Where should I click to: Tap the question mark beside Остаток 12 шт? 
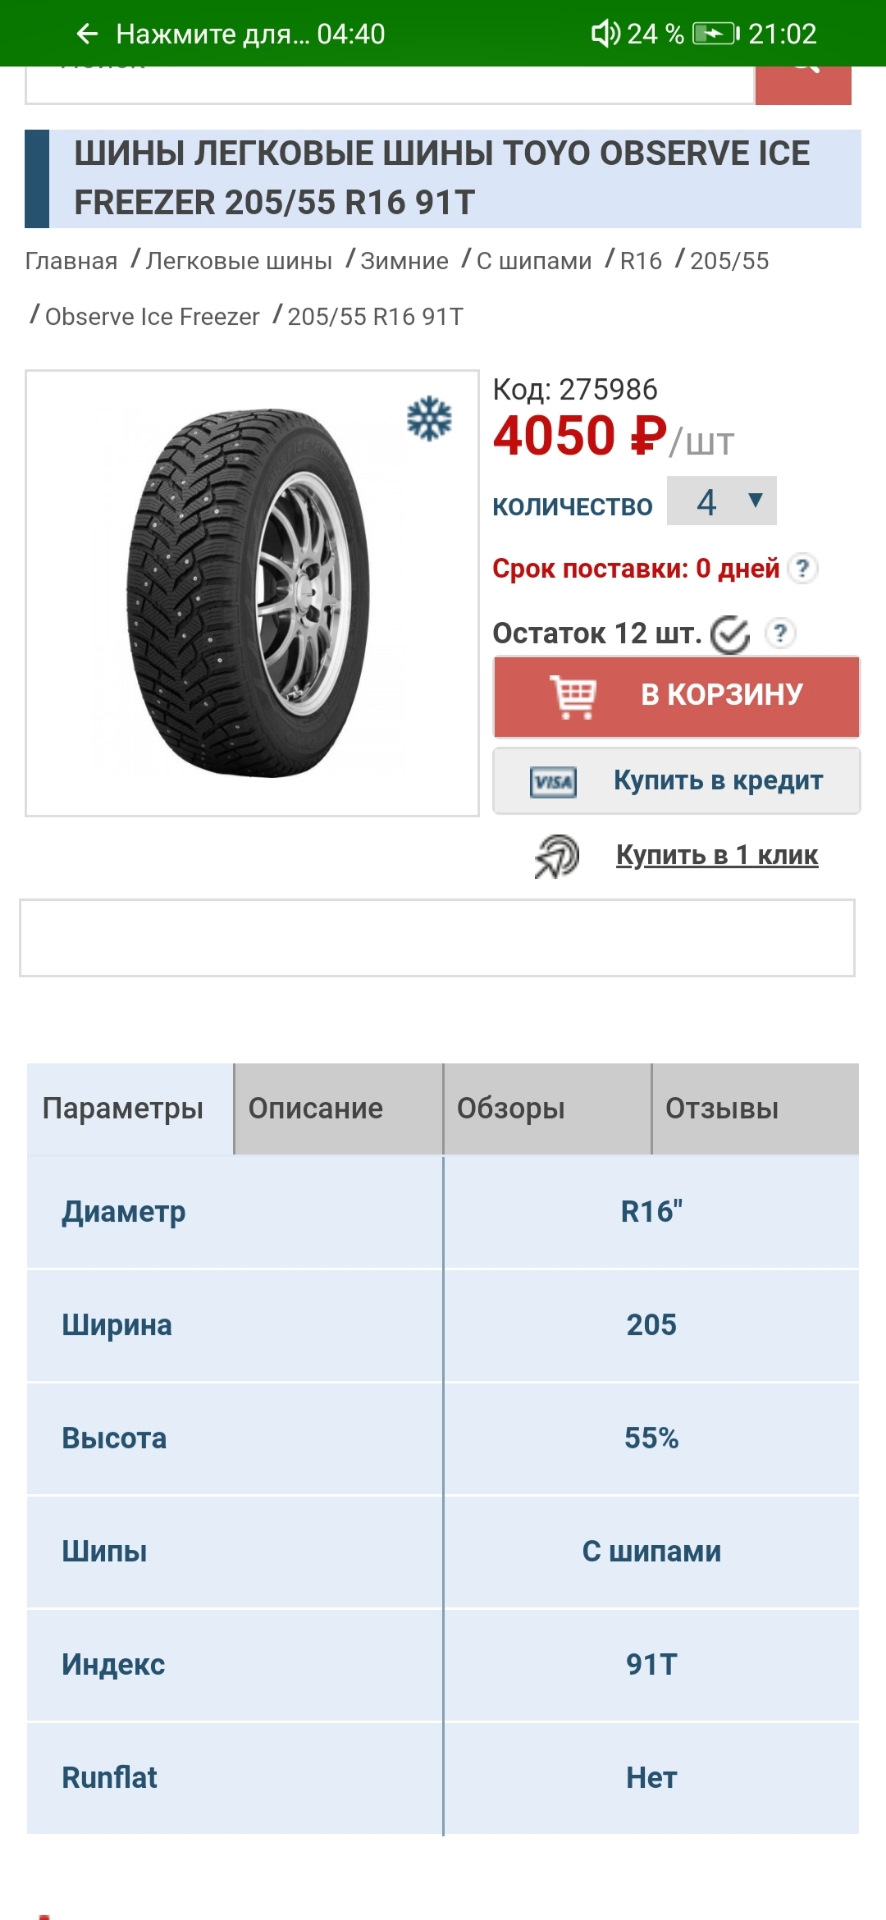point(779,633)
